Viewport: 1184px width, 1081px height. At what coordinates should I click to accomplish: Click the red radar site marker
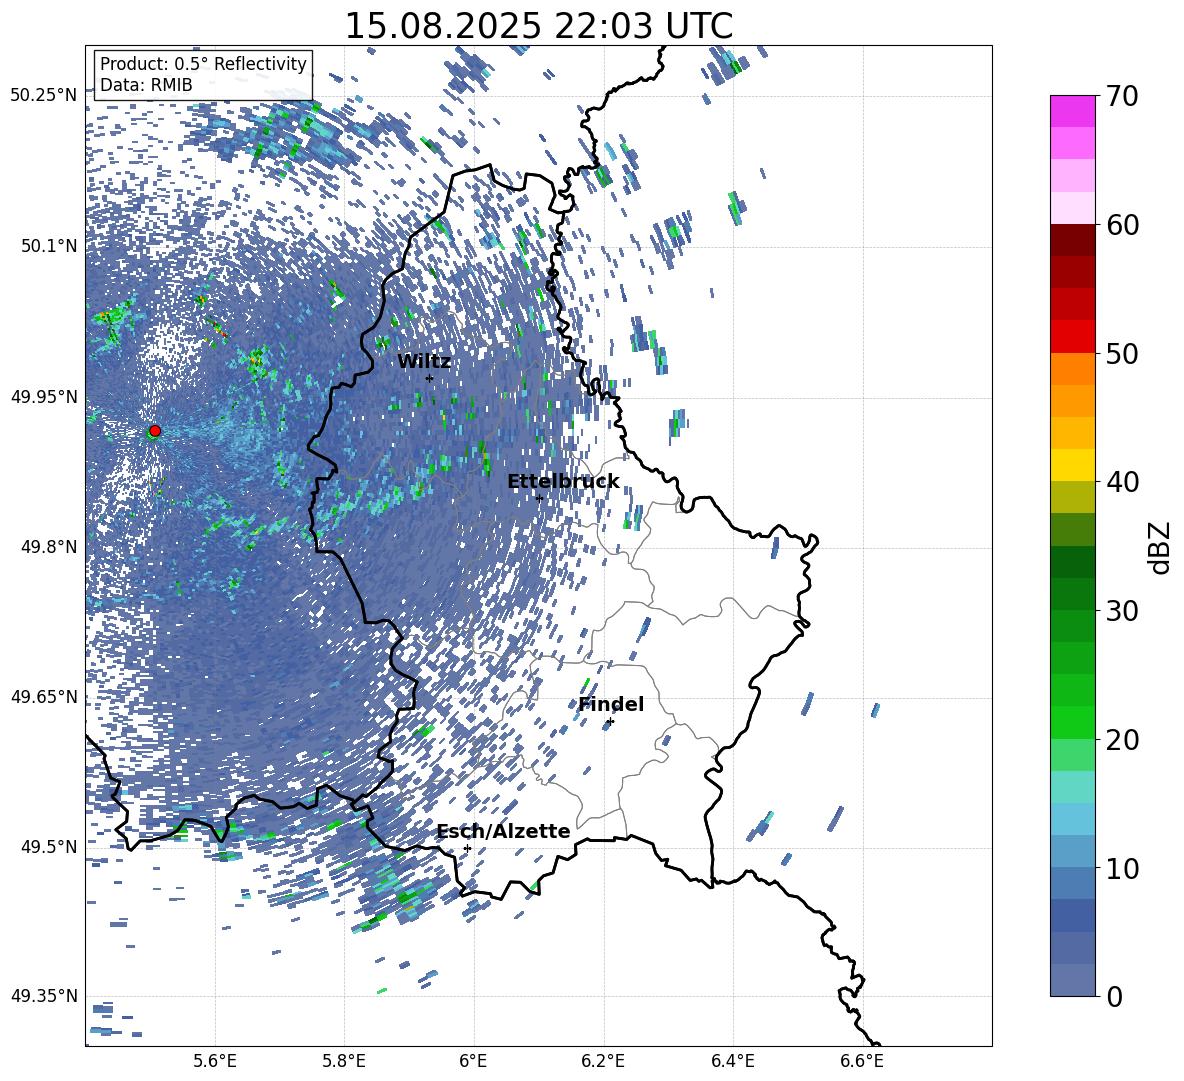point(155,431)
